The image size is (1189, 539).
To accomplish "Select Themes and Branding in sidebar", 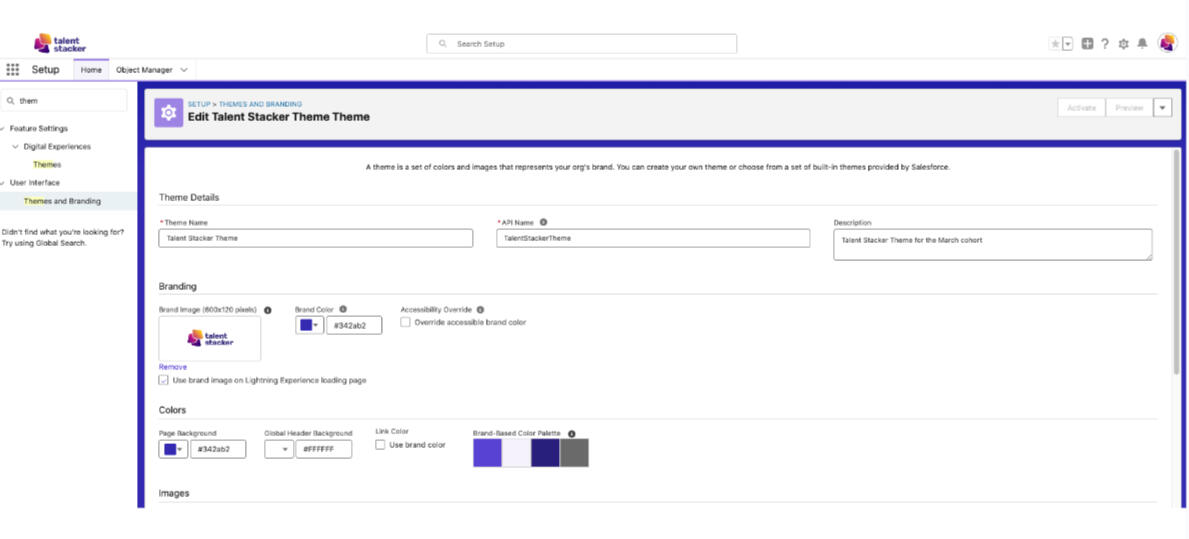I will (x=62, y=201).
